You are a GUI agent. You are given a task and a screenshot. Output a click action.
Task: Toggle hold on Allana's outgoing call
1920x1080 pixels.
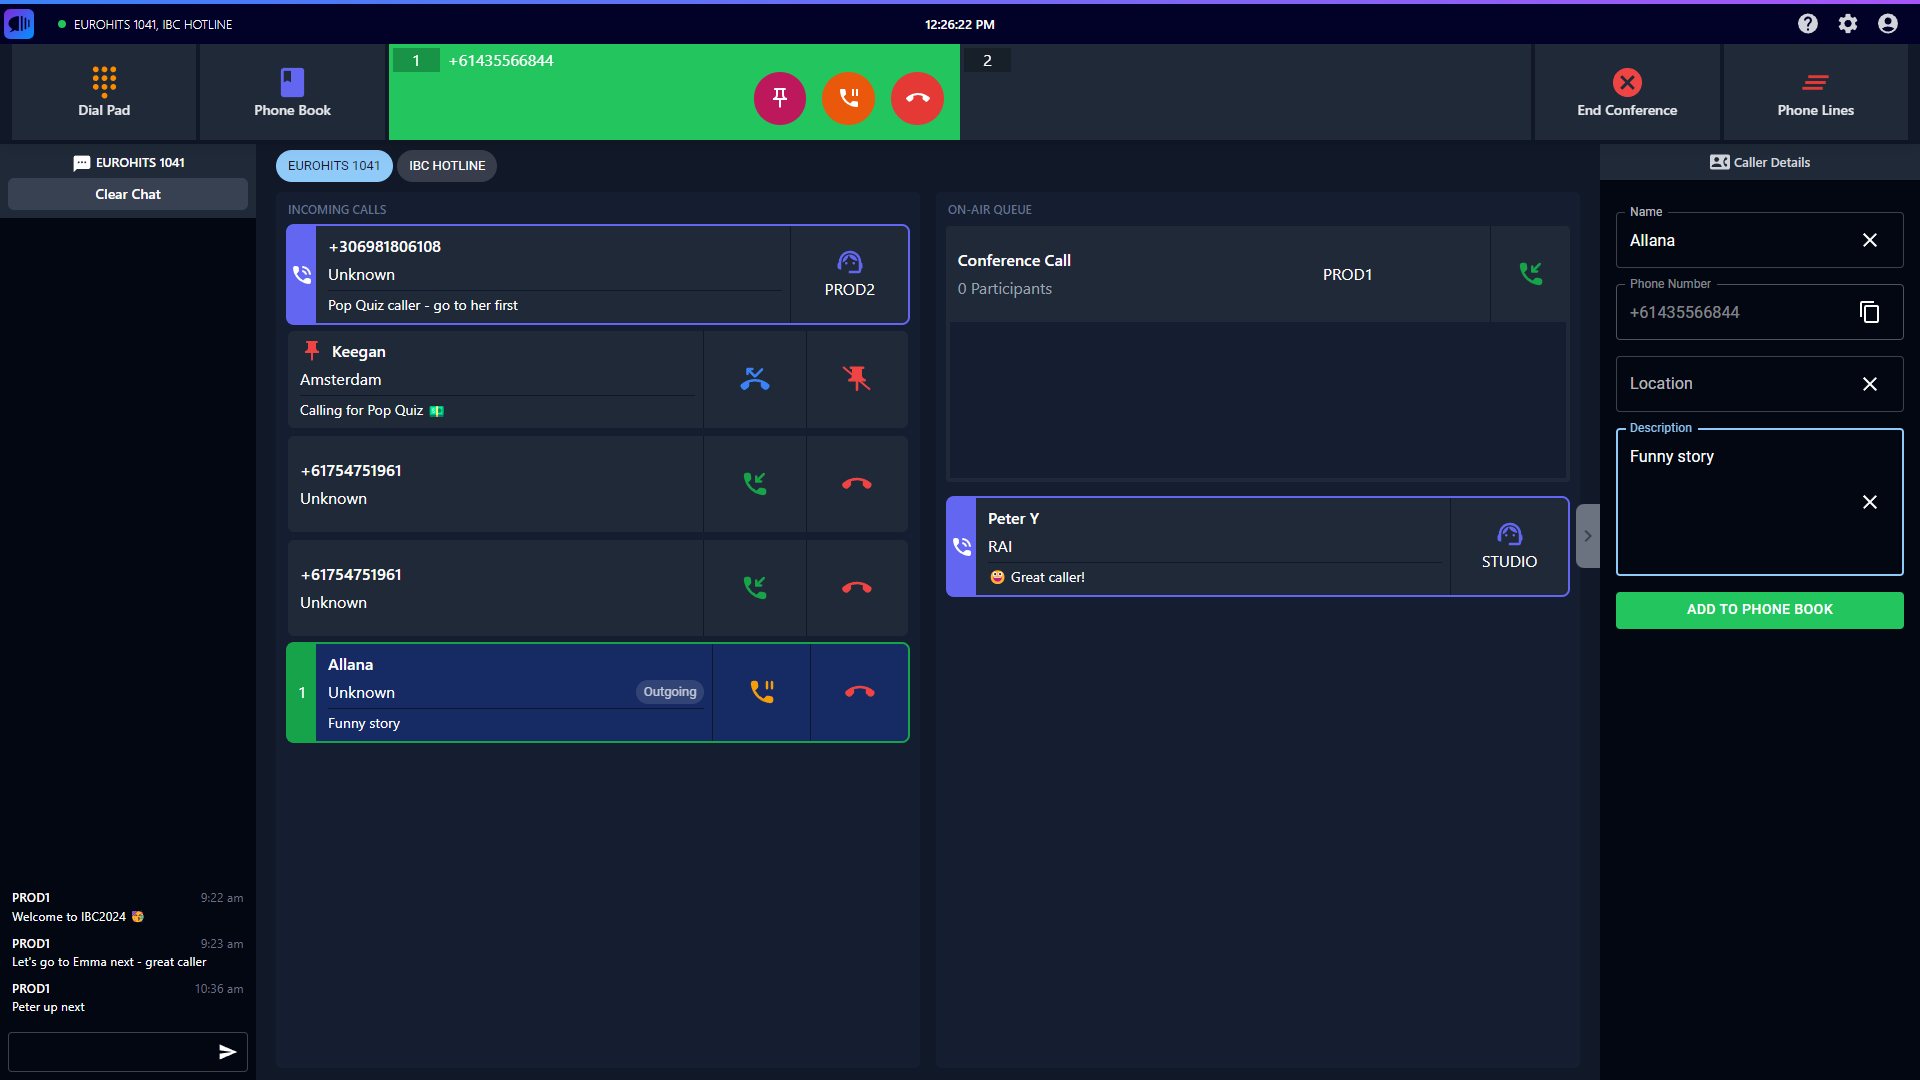click(x=761, y=691)
